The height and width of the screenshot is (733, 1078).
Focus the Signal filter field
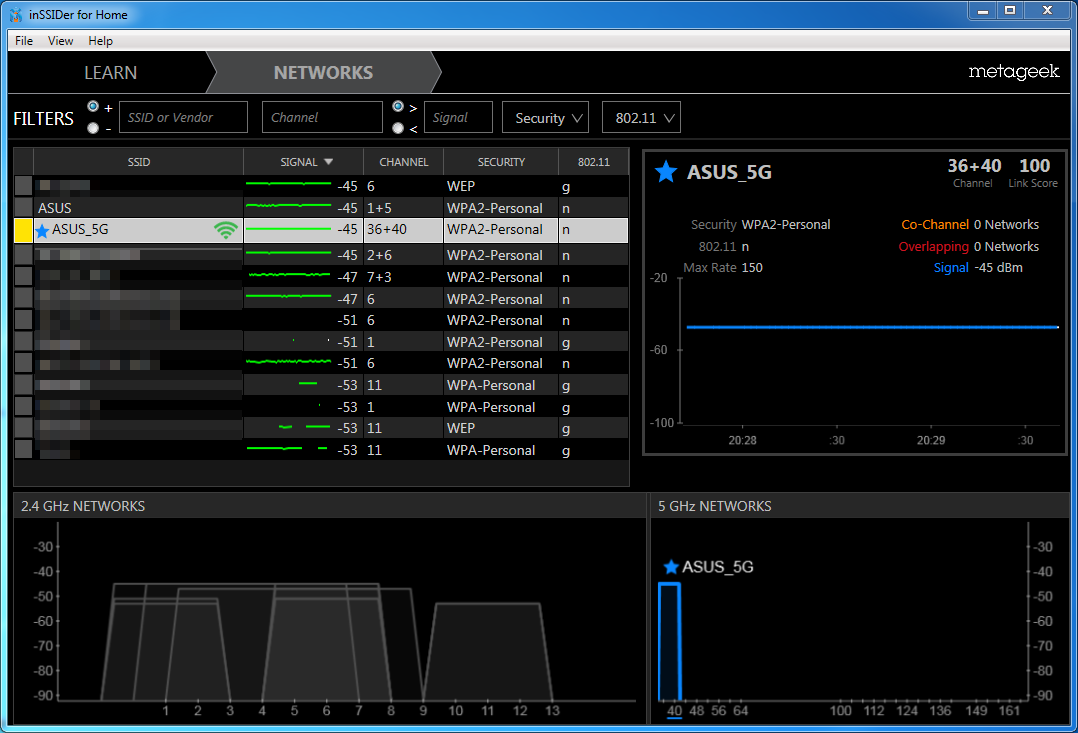459,118
